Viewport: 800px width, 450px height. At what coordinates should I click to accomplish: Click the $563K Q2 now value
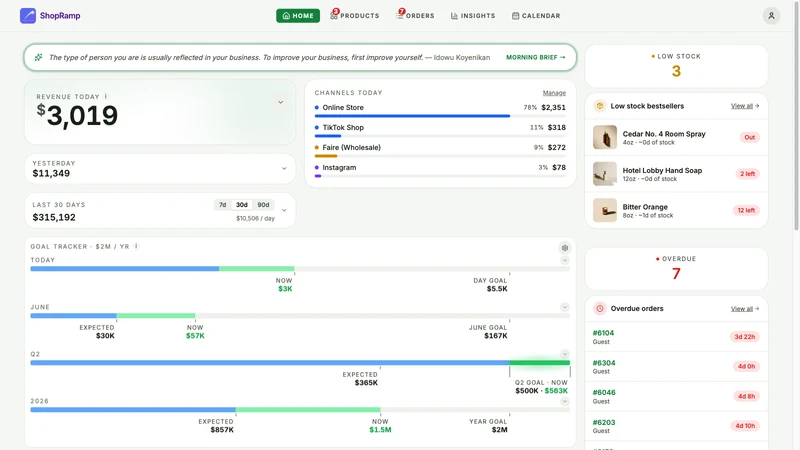coord(556,391)
